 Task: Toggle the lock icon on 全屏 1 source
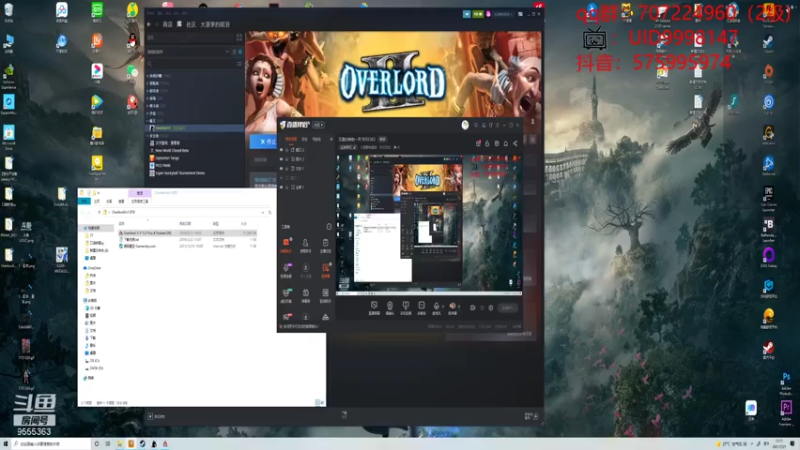287,187
